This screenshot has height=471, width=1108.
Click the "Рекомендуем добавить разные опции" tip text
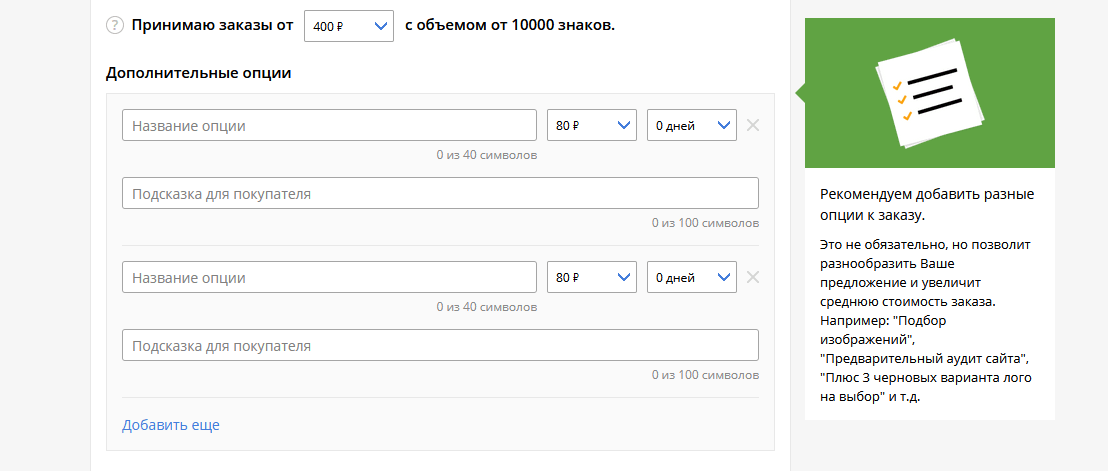click(926, 204)
